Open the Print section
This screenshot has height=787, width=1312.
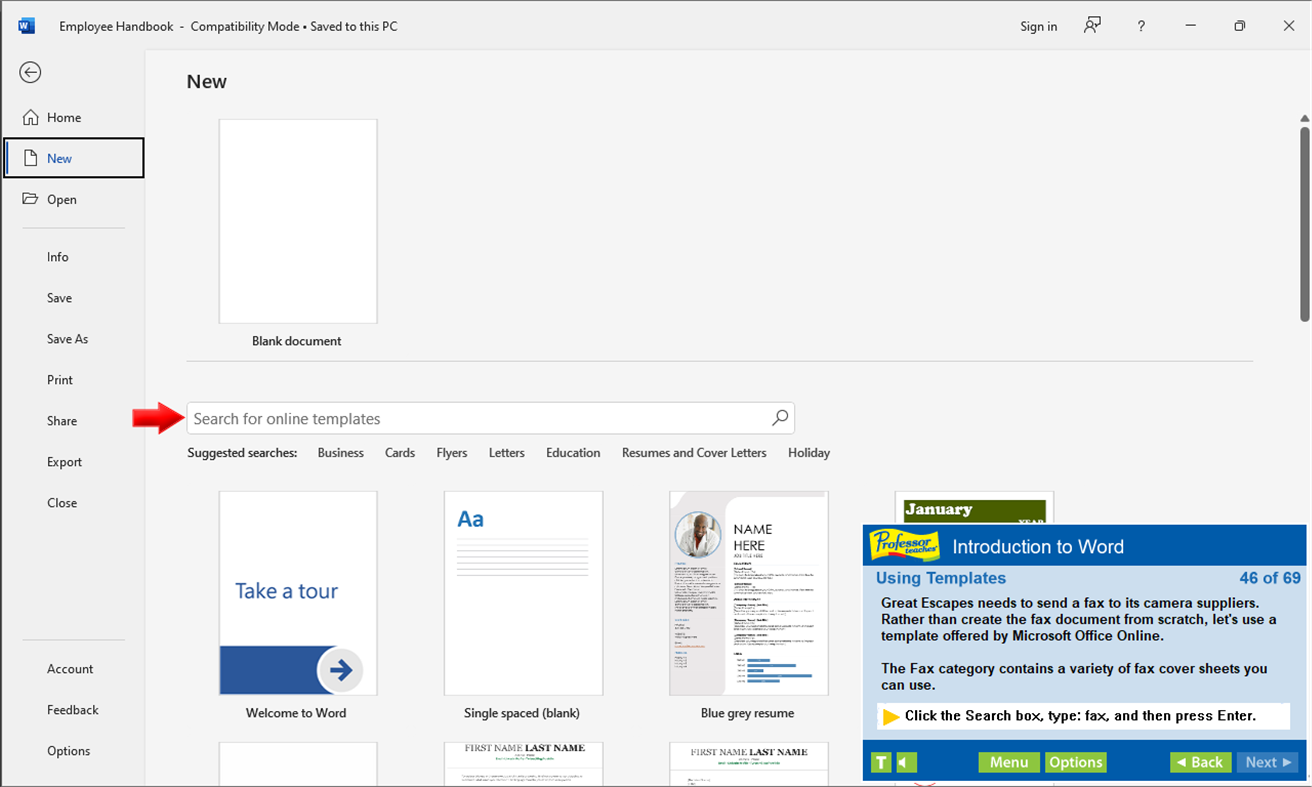(59, 379)
